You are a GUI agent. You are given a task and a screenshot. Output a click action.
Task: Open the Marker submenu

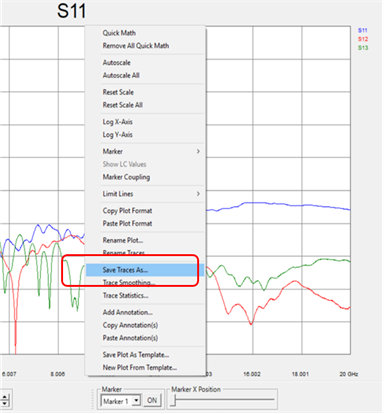(145, 151)
